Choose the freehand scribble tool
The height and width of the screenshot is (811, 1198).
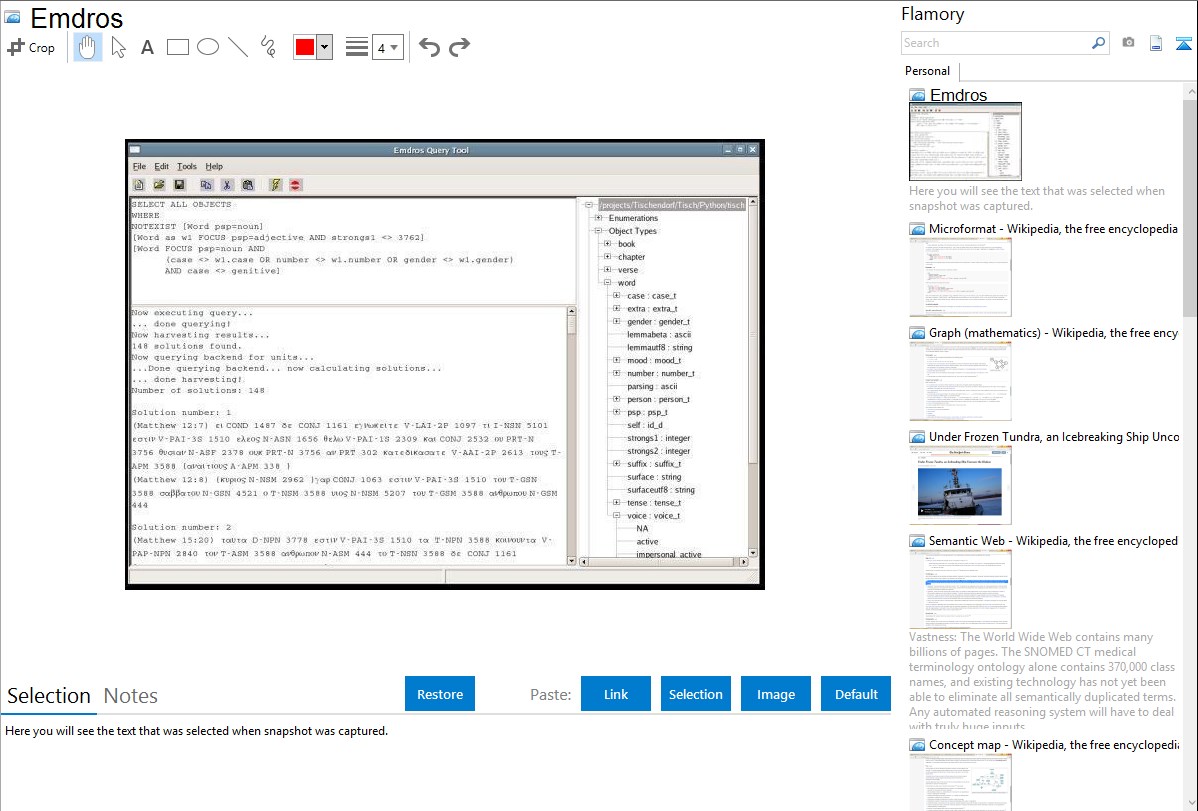(x=268, y=47)
